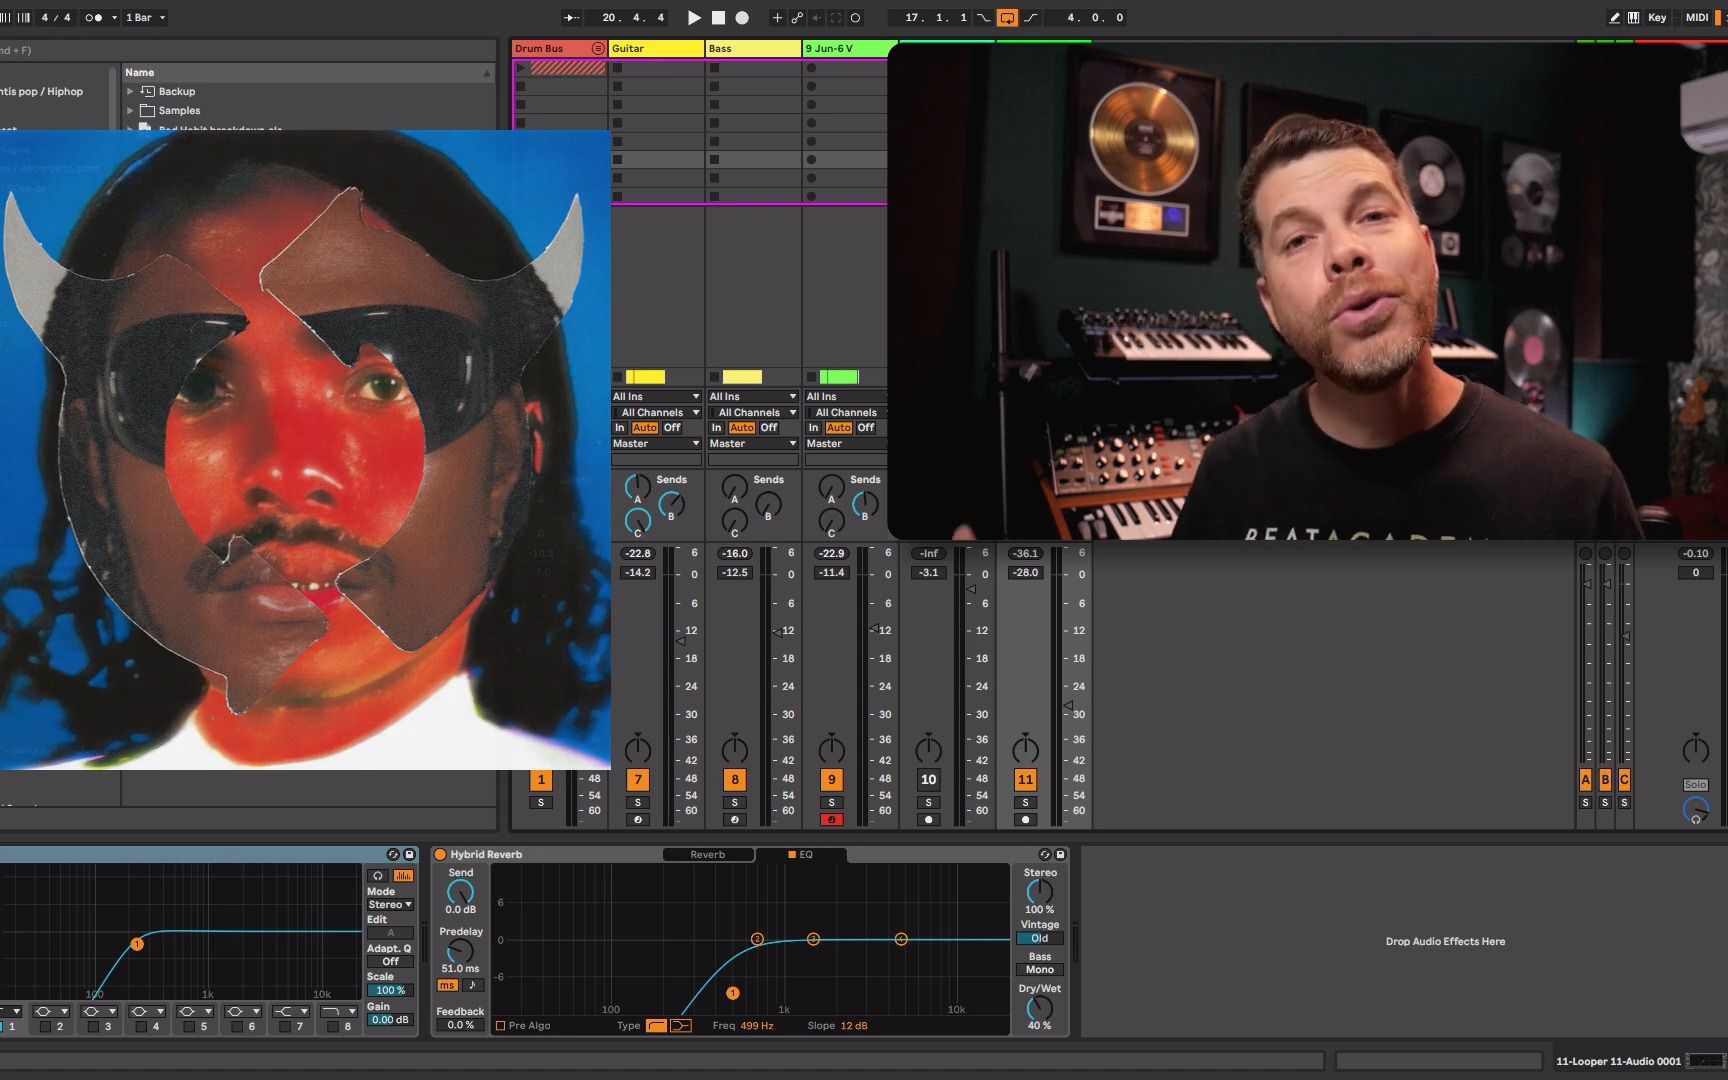Click the Punch-Out switch beside loop
Screen dimensions: 1728x1080
tap(1031, 17)
